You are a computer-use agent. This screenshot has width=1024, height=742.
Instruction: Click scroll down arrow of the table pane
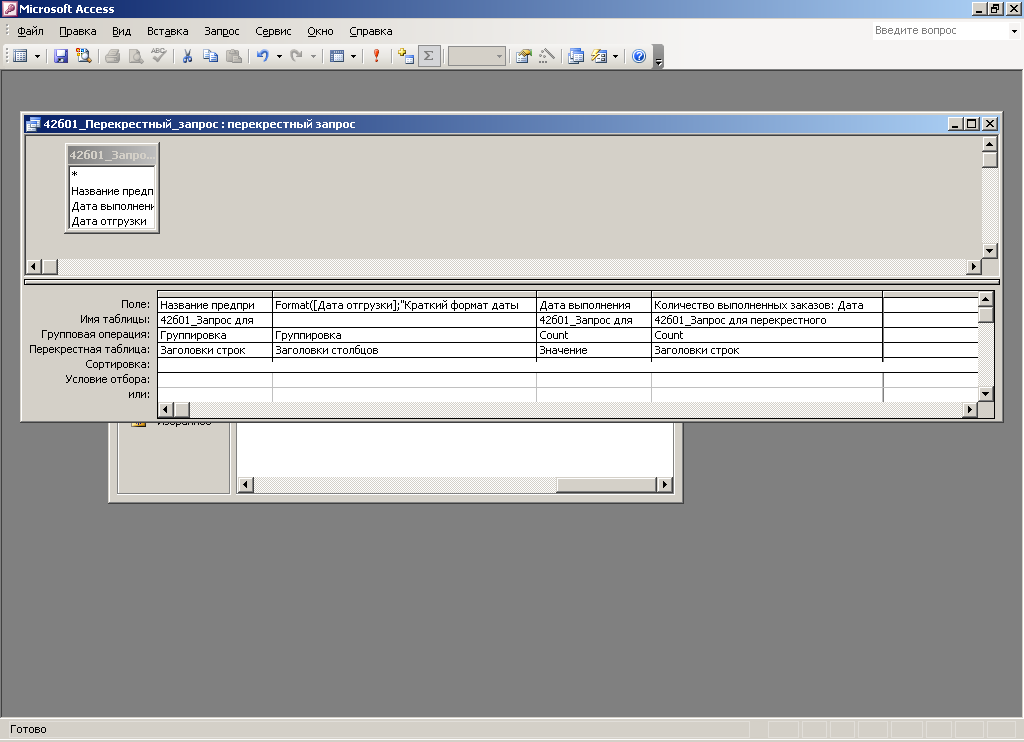coord(989,251)
